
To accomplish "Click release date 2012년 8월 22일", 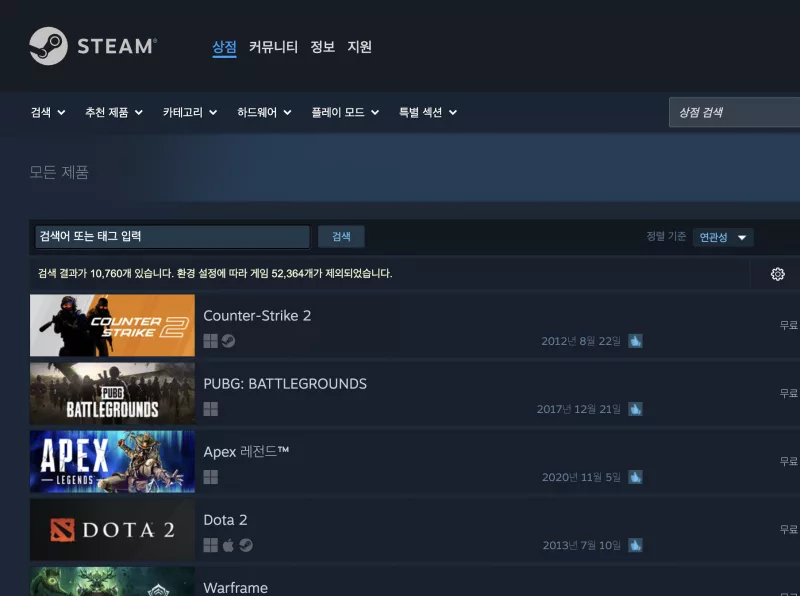I will (x=581, y=341).
